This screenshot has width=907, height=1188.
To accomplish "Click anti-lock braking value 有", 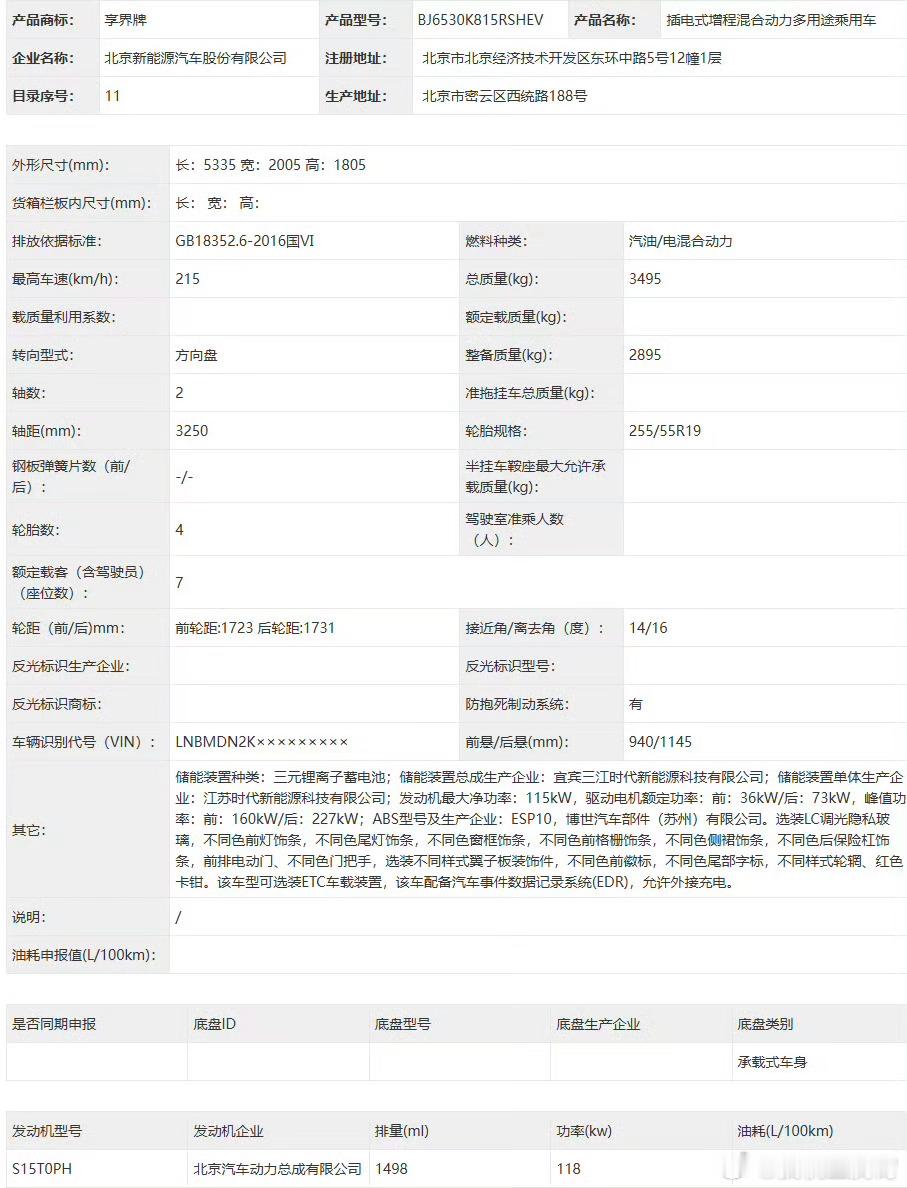I will coord(636,704).
